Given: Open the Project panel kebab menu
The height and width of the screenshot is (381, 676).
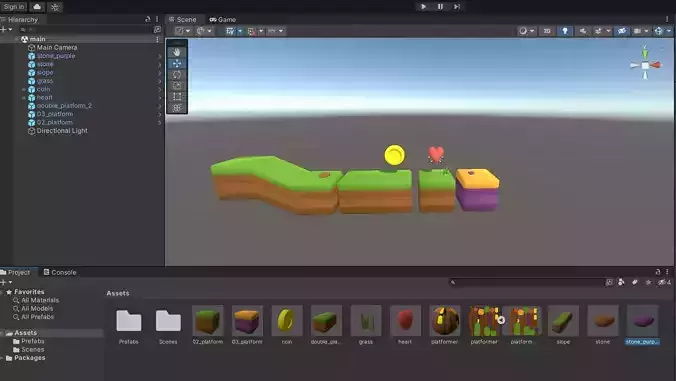Looking at the screenshot, I should (667, 272).
